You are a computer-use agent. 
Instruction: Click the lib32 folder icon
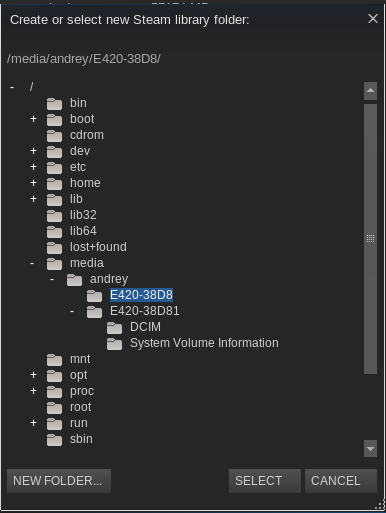54,216
